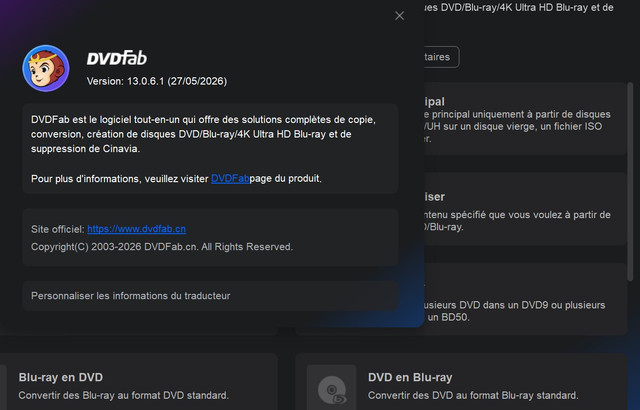This screenshot has width=640, height=410.
Task: Select the DVD en Blu-ray card
Action: click(461, 382)
